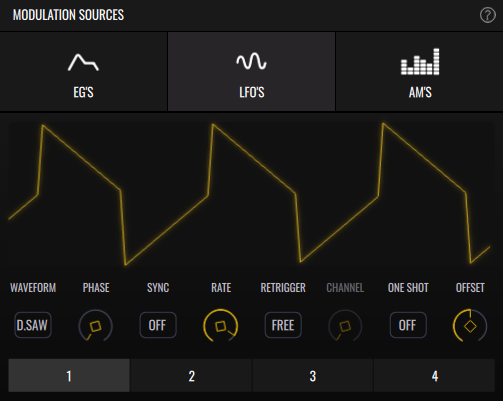Click the LFO'S tab label
This screenshot has width=503, height=401.
point(252,92)
